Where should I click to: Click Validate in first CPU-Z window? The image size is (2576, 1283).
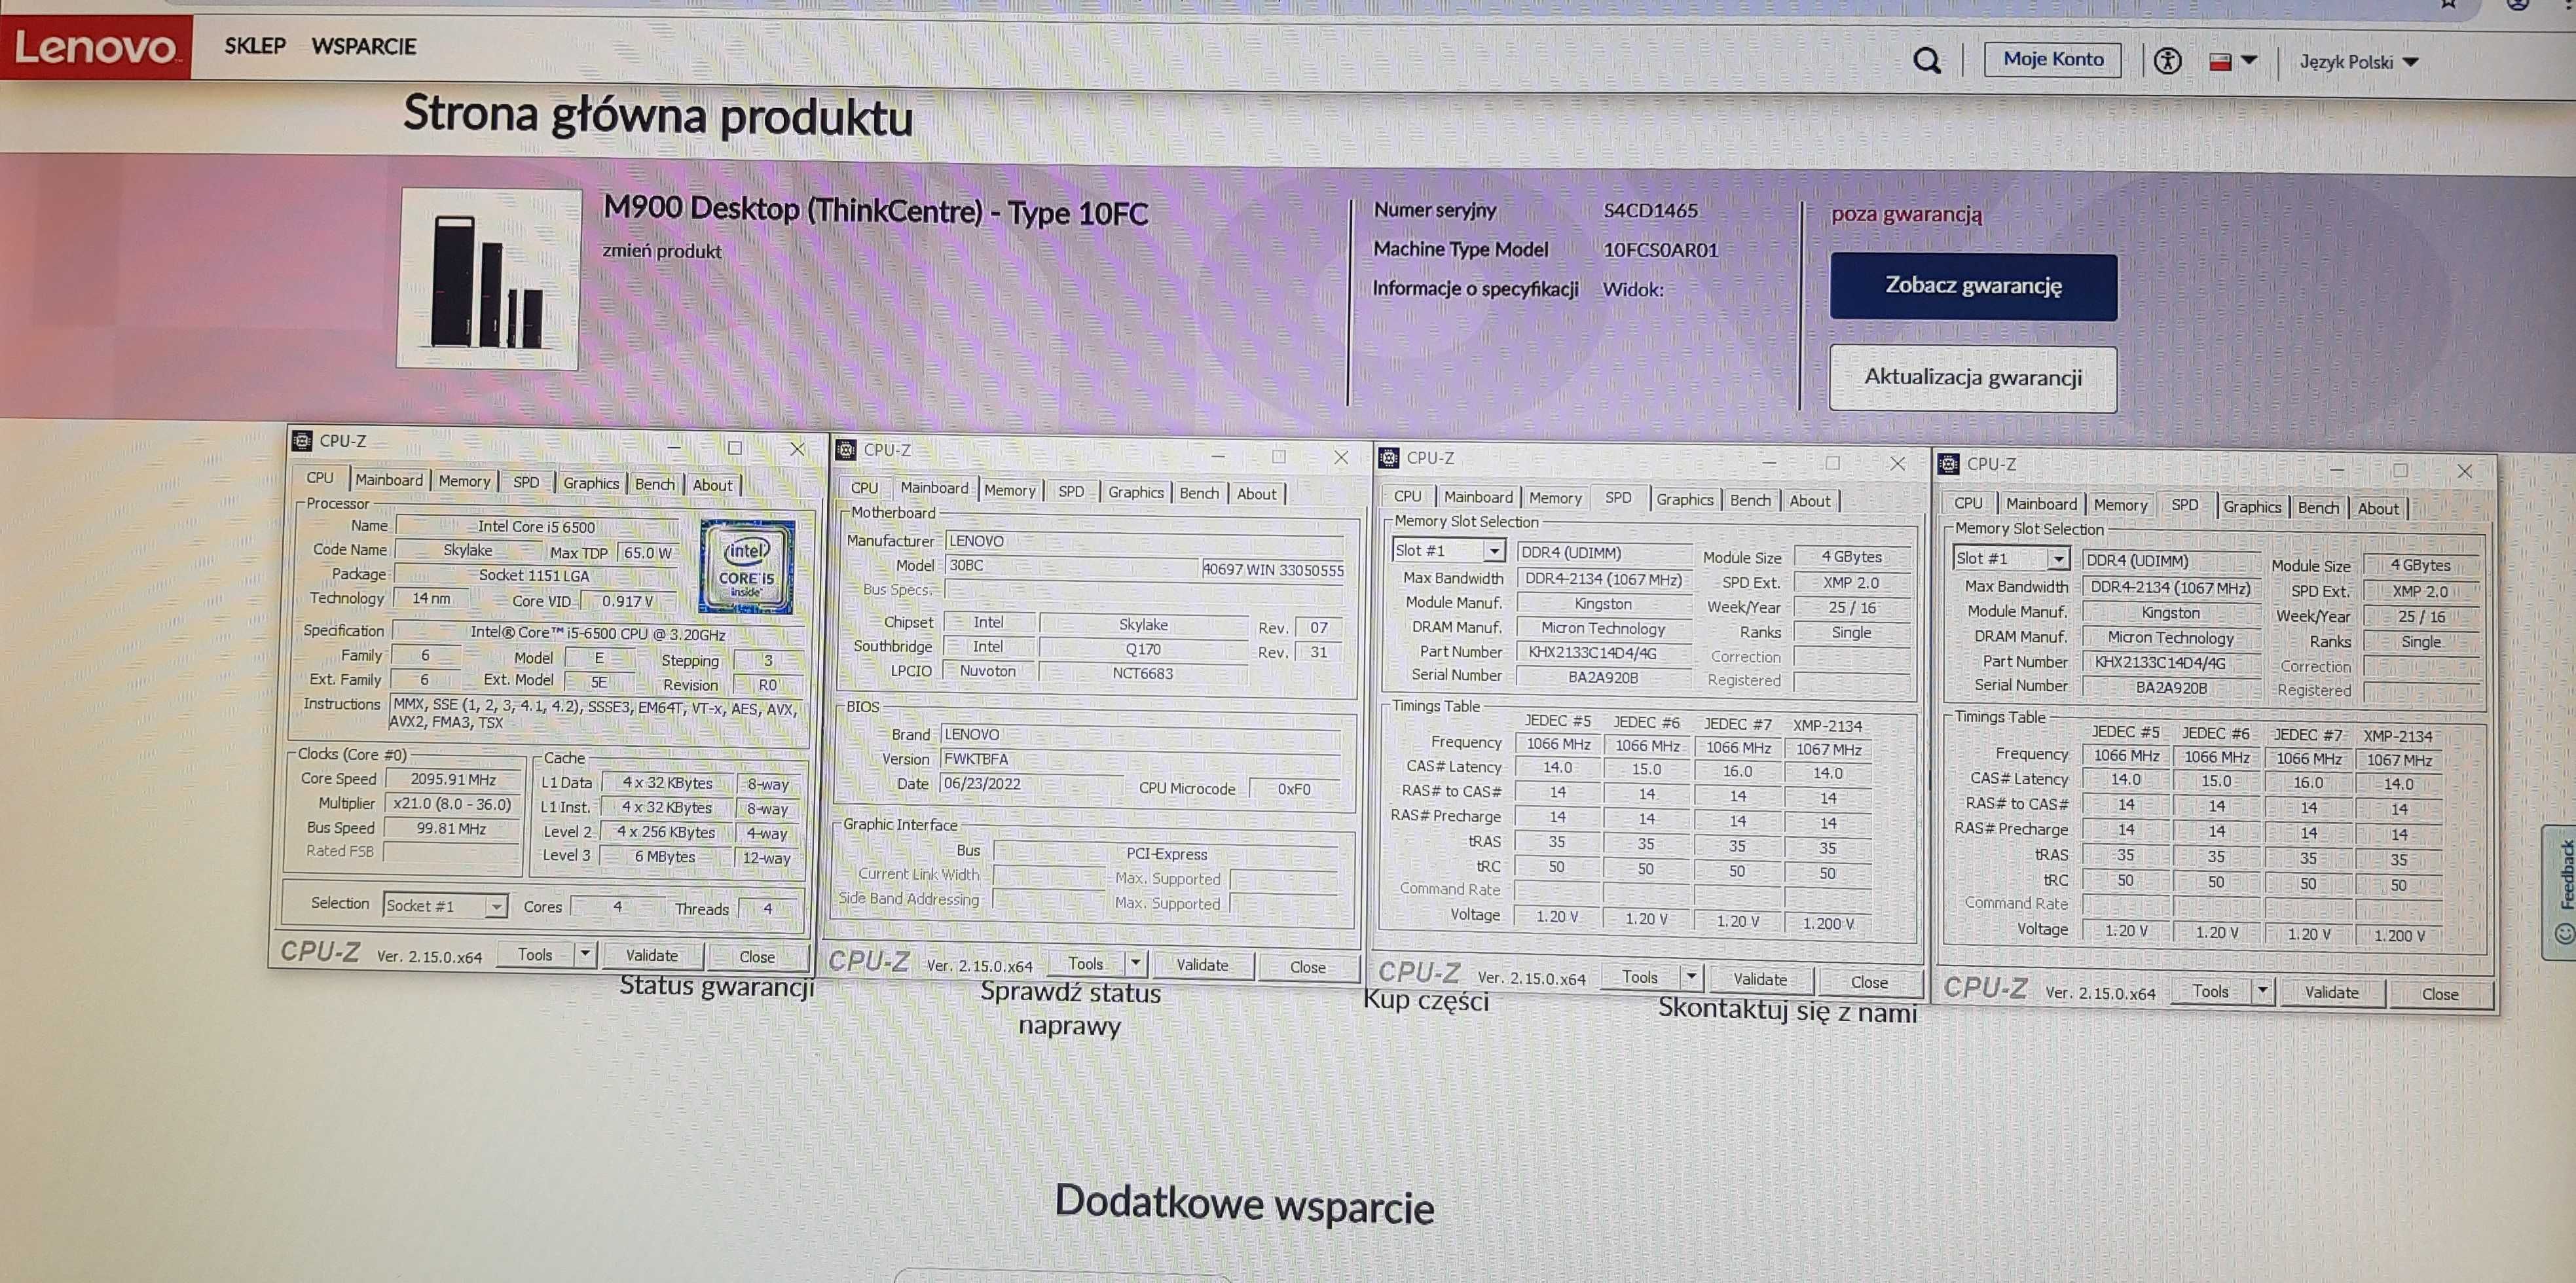pyautogui.click(x=652, y=956)
